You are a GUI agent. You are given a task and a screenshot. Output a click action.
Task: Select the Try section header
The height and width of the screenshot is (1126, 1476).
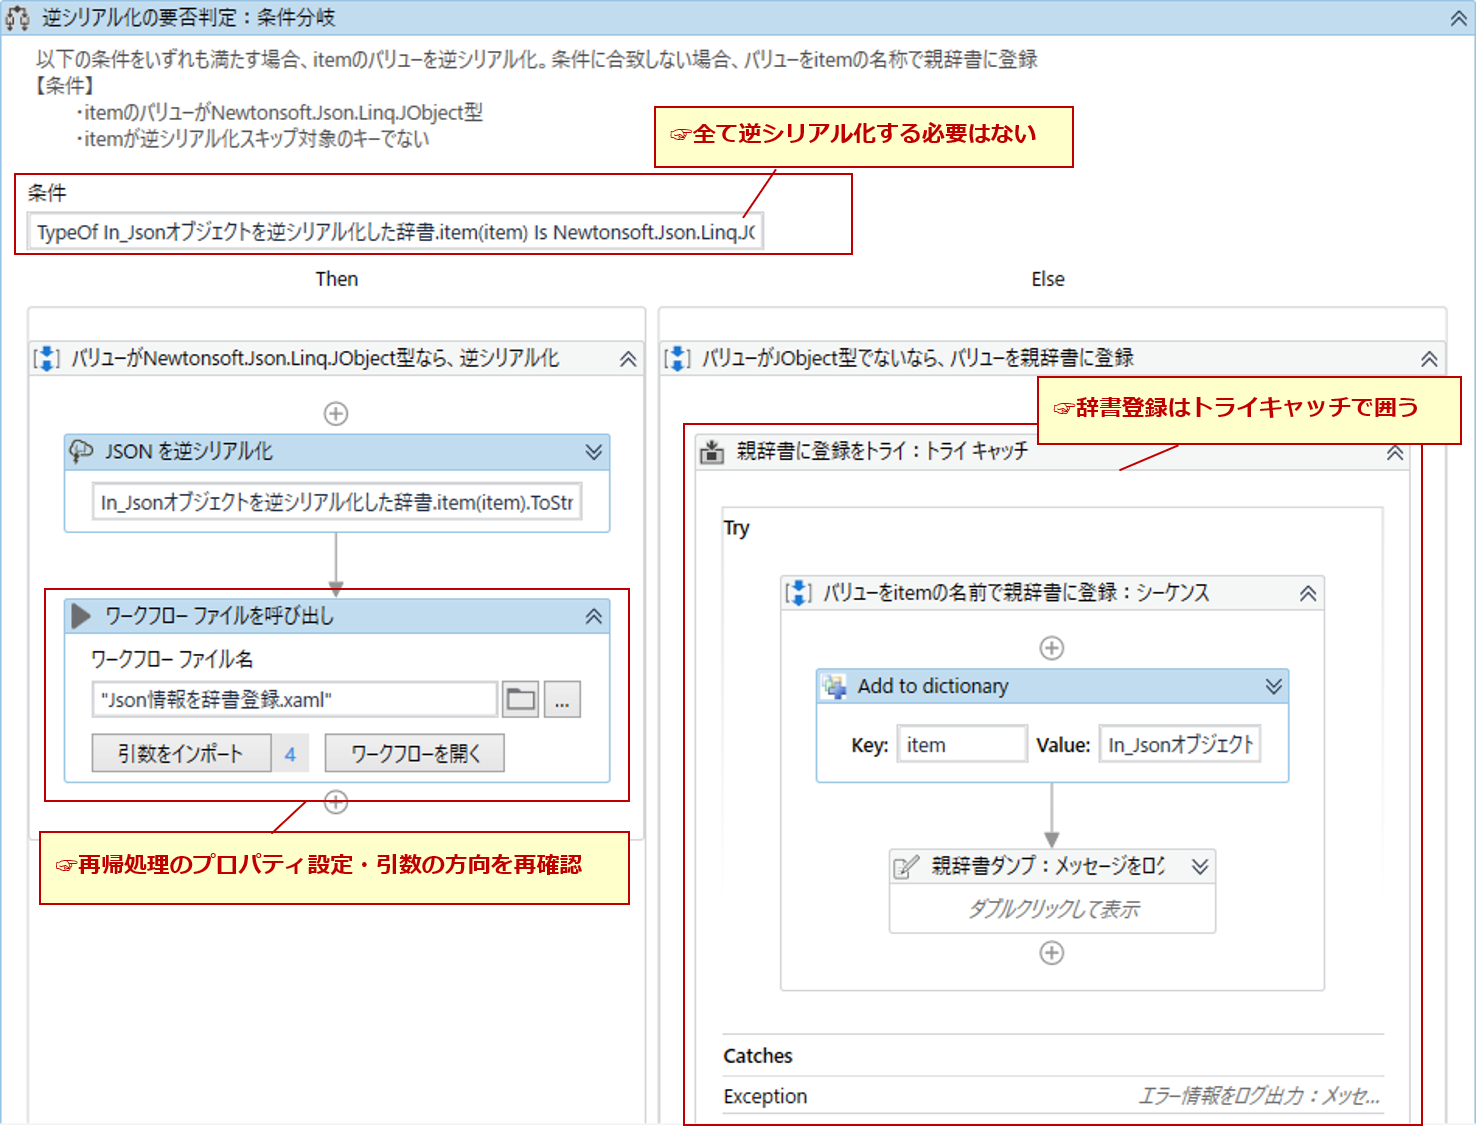tap(737, 528)
